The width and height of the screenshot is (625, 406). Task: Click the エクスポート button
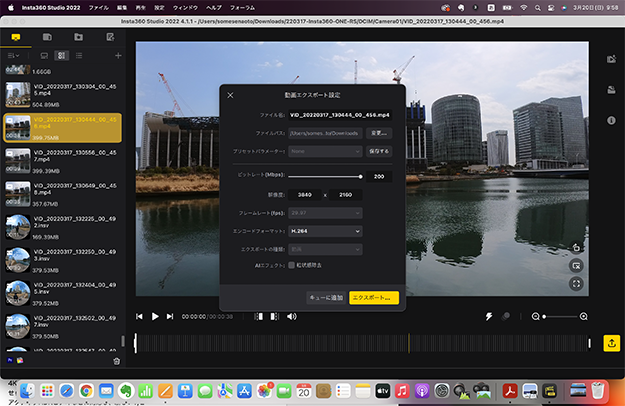click(x=374, y=298)
